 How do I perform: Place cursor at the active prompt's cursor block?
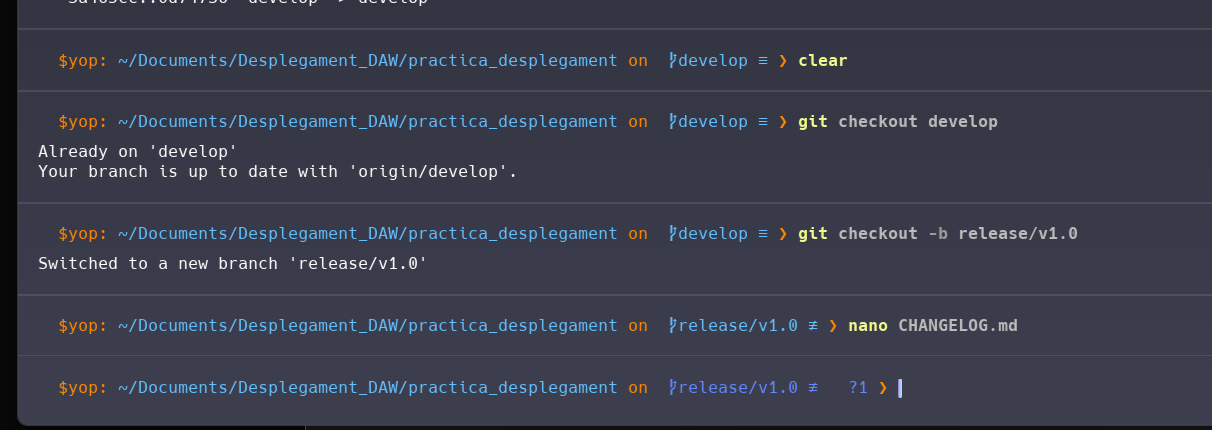(x=900, y=387)
